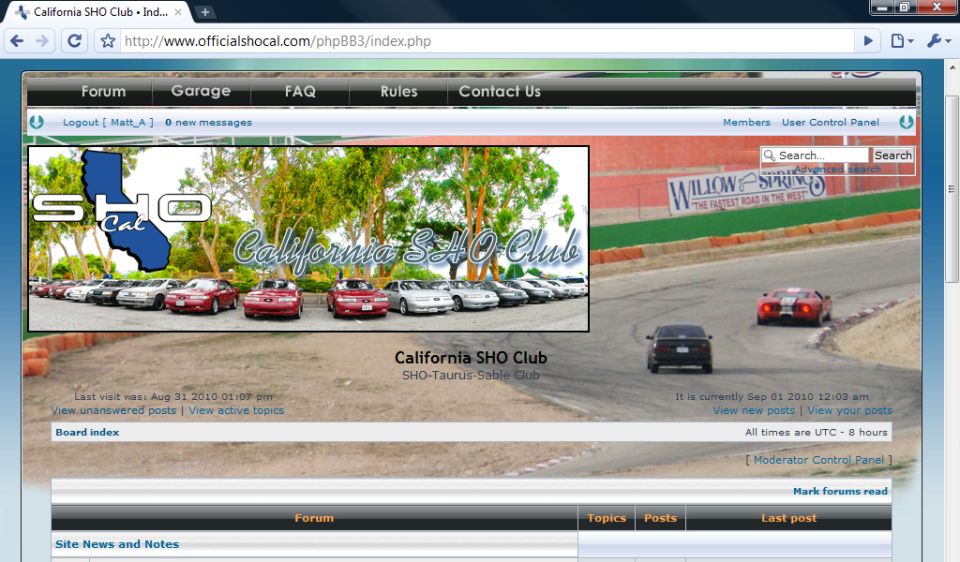Screen dimensions: 960x562
Task: Click the vertical scrollbar thumb
Action: click(951, 189)
